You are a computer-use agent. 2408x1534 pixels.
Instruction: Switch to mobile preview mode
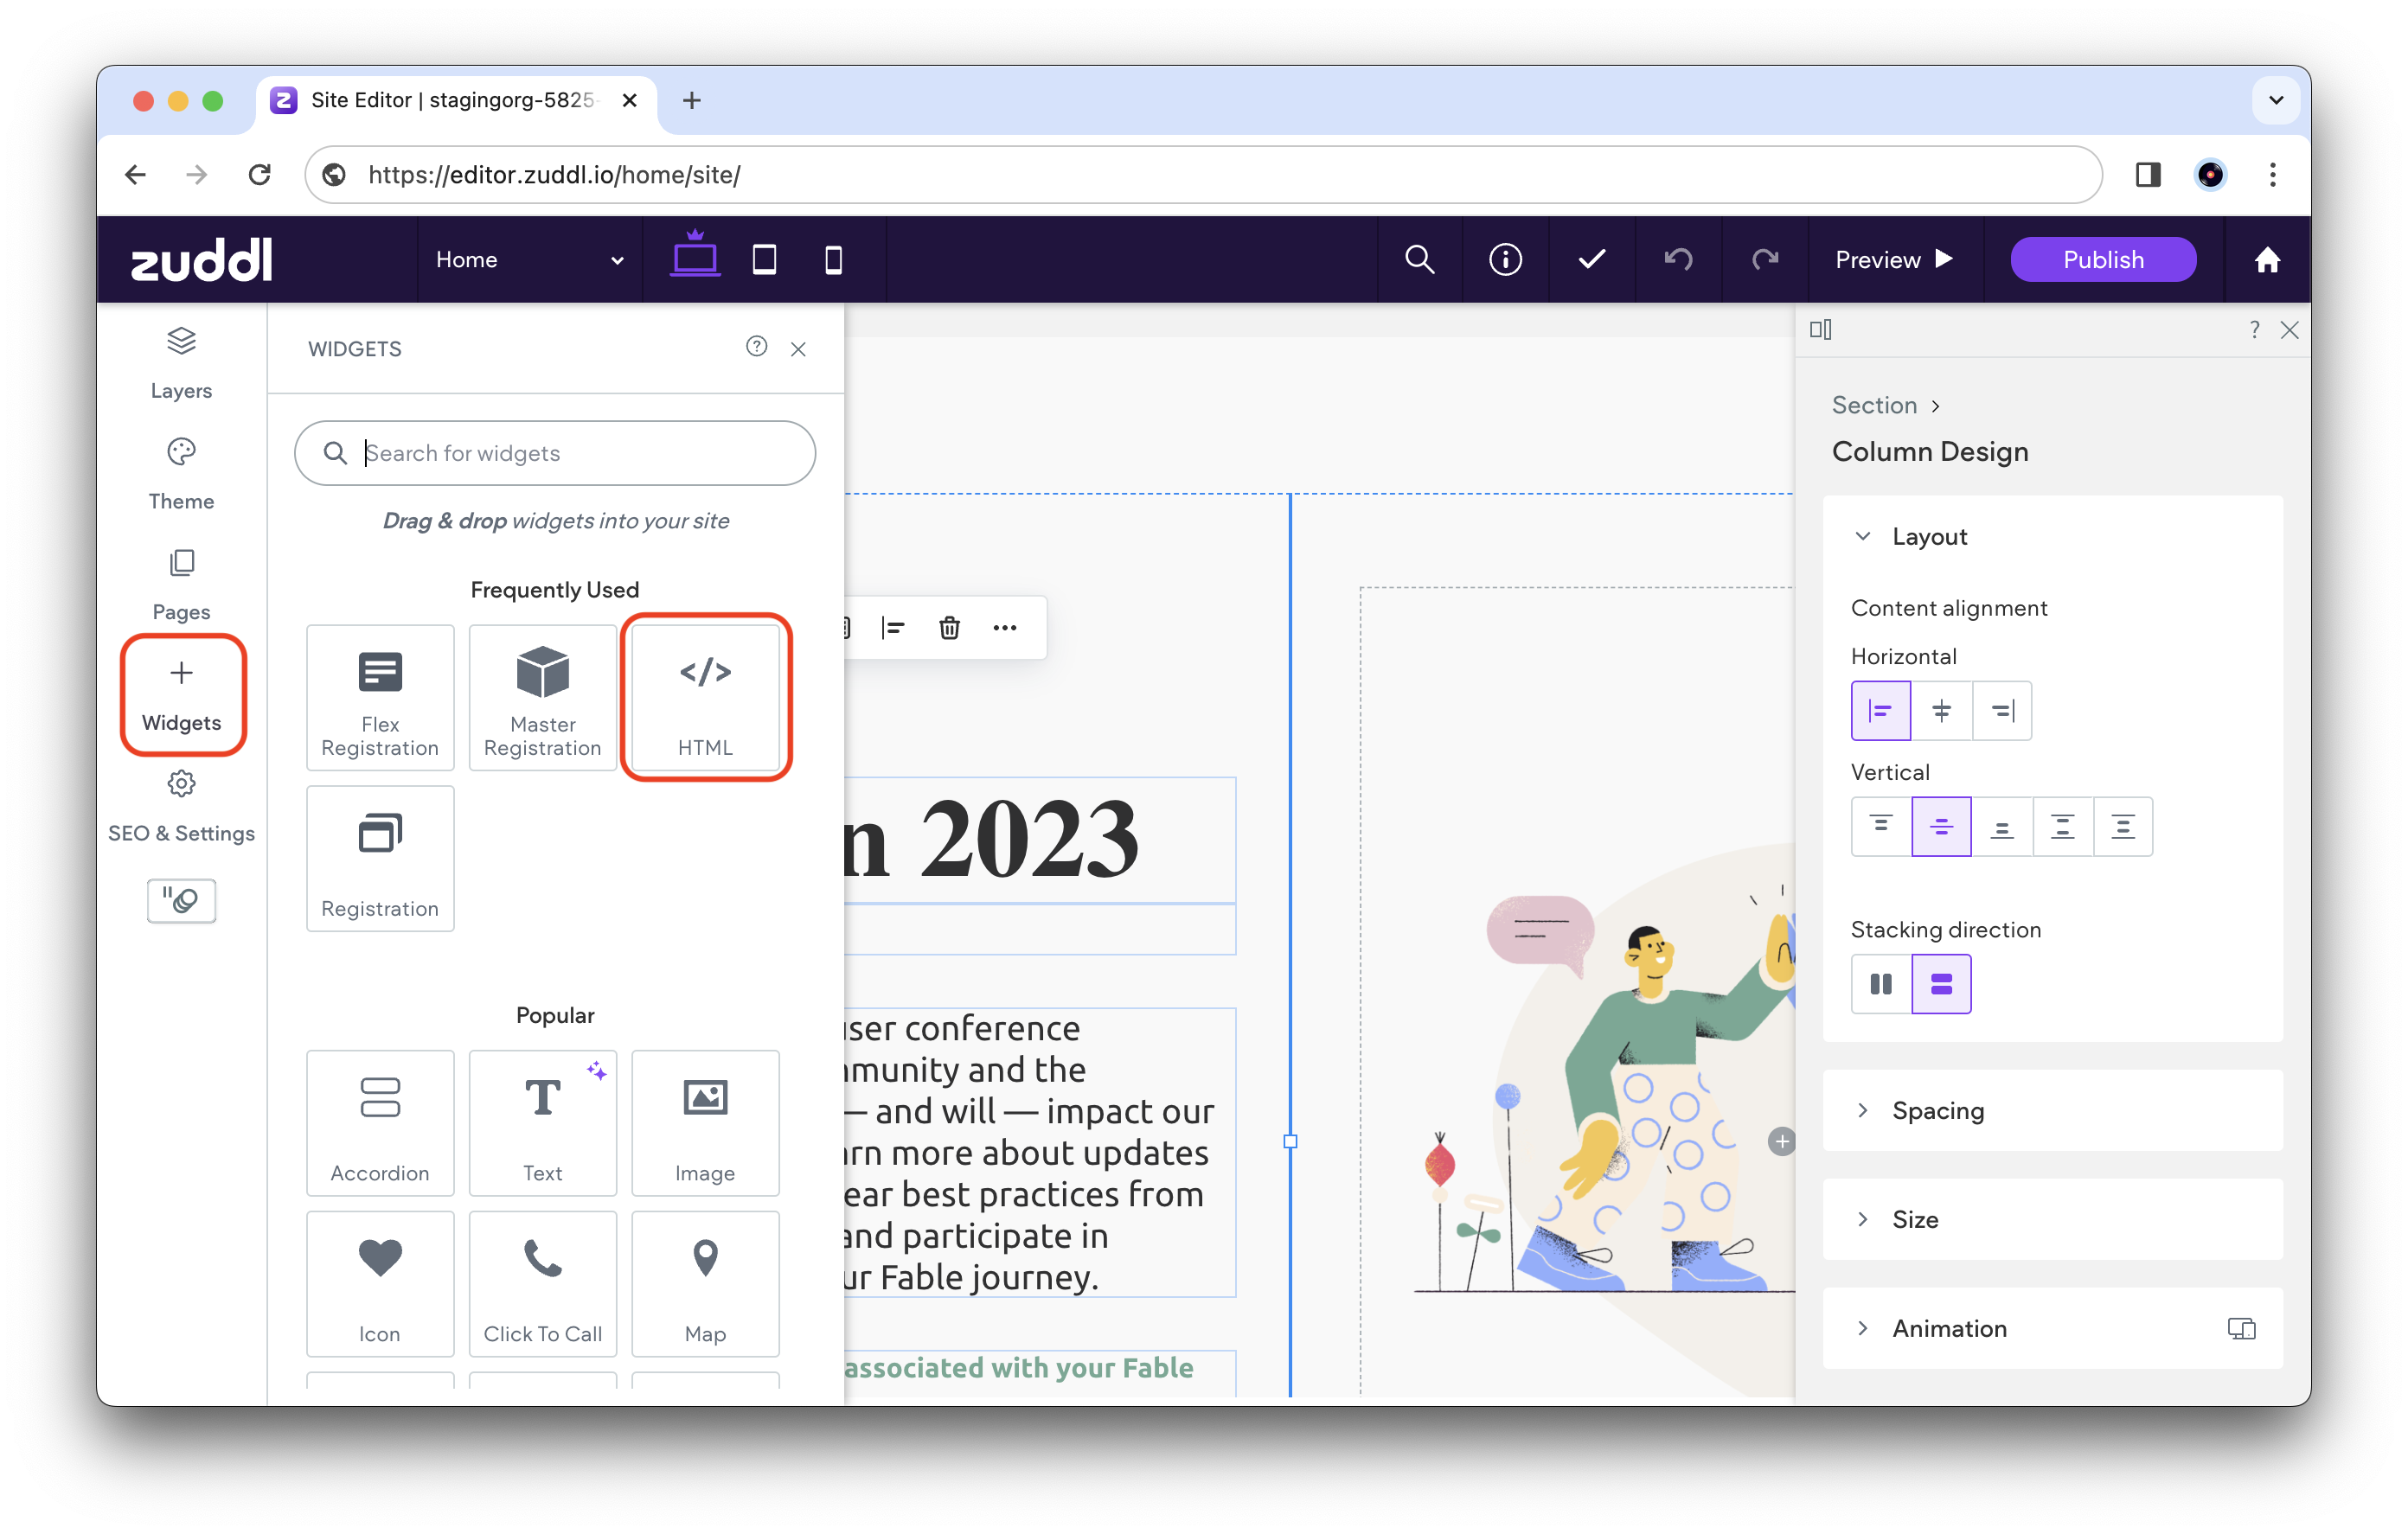(x=833, y=259)
